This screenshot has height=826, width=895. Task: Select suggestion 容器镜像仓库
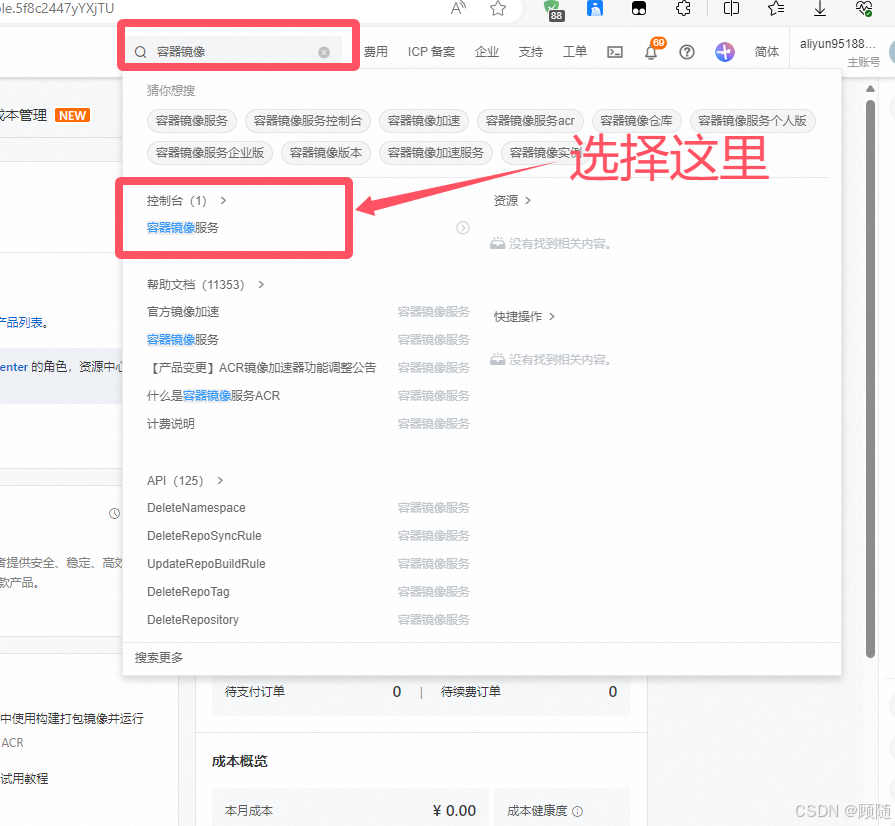click(x=636, y=121)
